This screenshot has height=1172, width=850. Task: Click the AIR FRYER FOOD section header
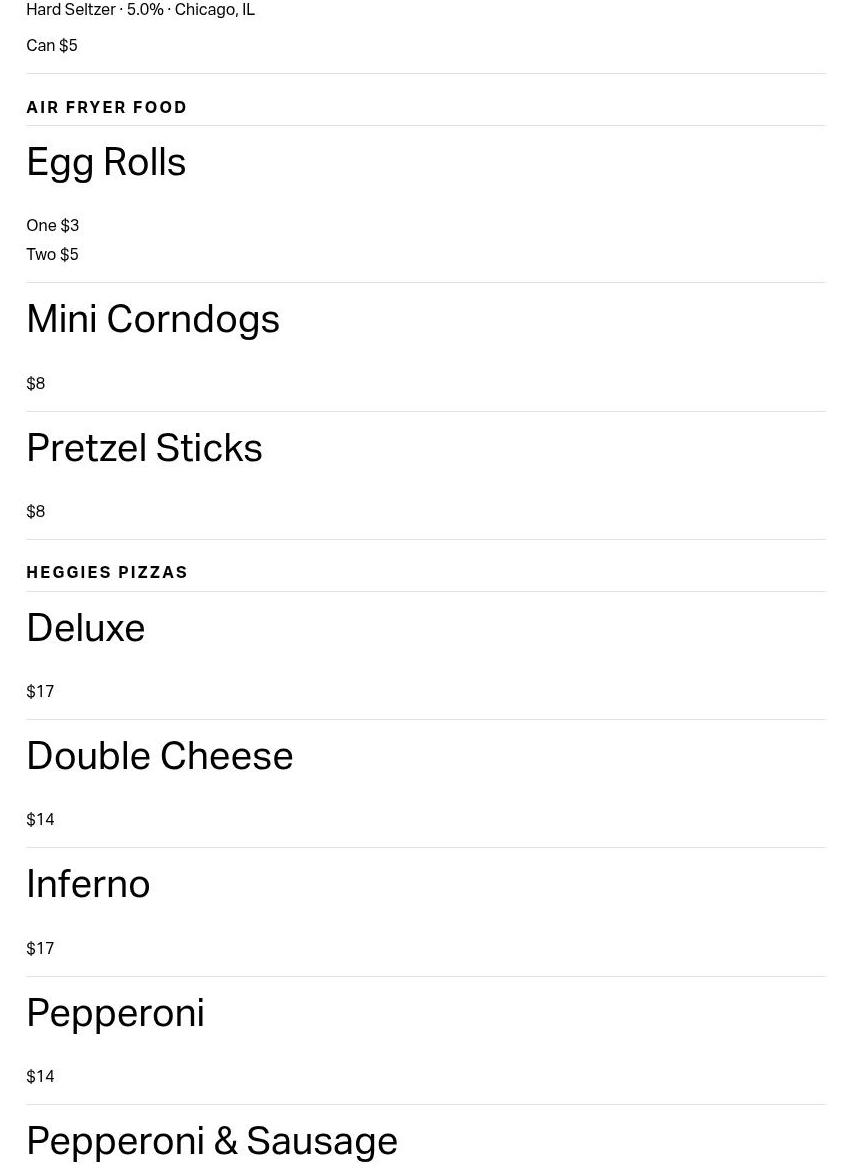point(107,107)
